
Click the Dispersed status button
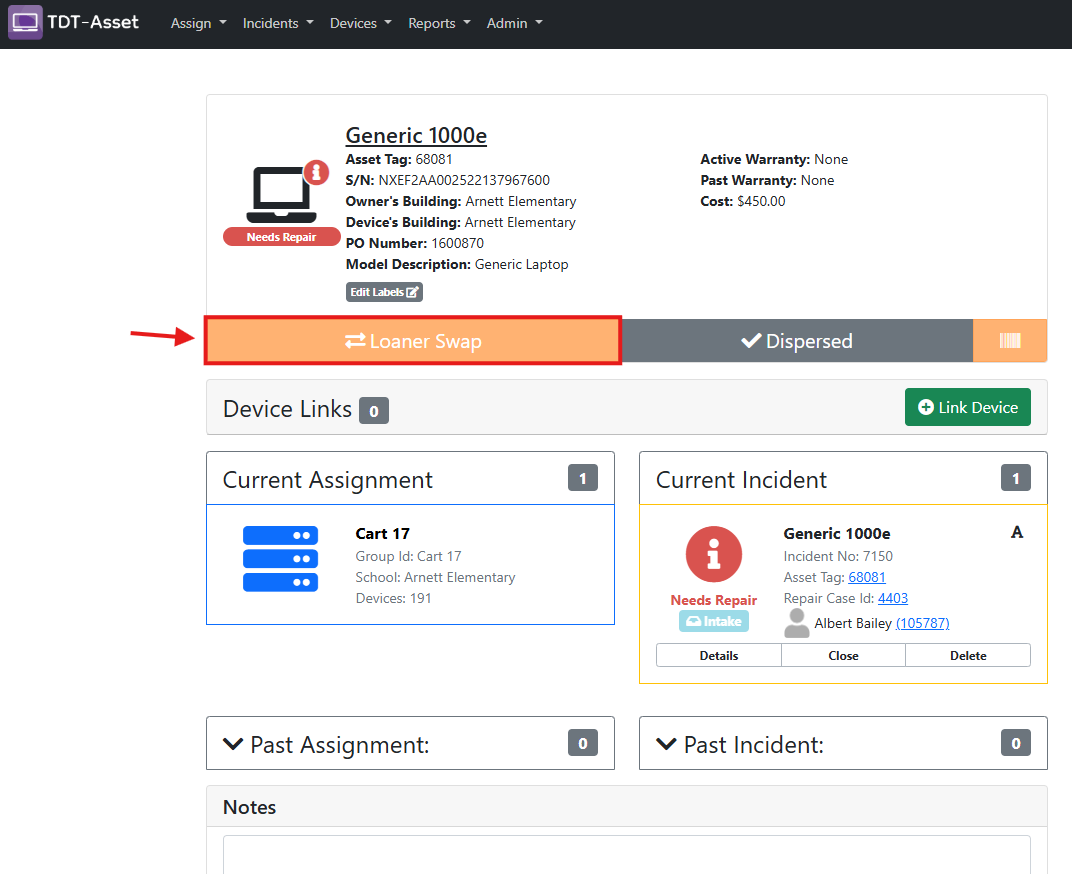click(796, 341)
